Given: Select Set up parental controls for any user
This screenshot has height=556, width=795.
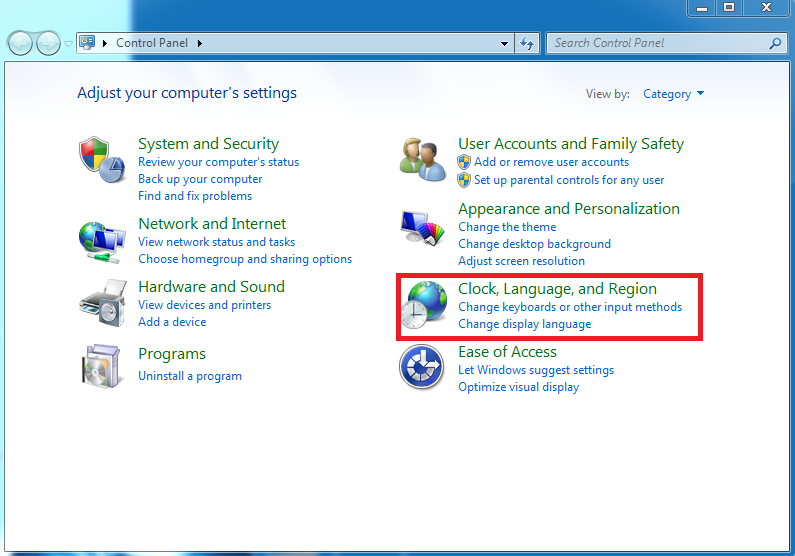Looking at the screenshot, I should click(569, 180).
